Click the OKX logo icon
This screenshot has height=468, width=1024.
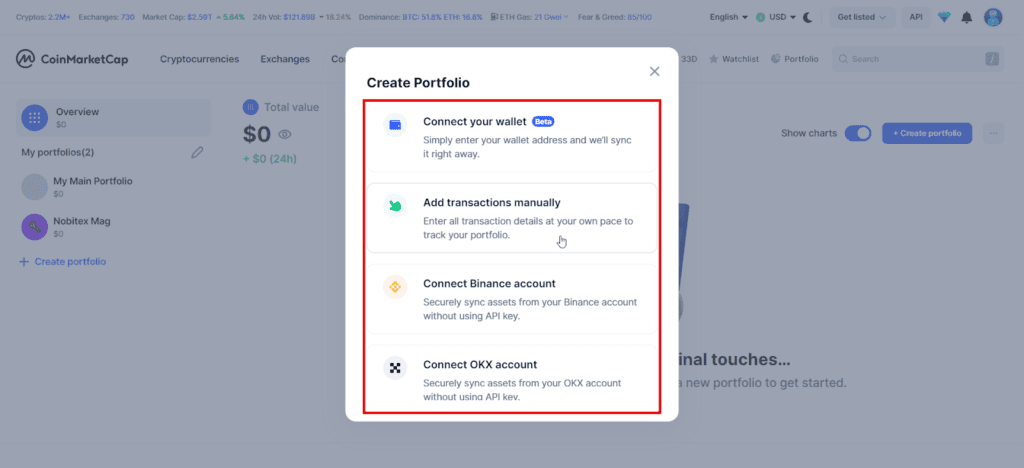(395, 368)
